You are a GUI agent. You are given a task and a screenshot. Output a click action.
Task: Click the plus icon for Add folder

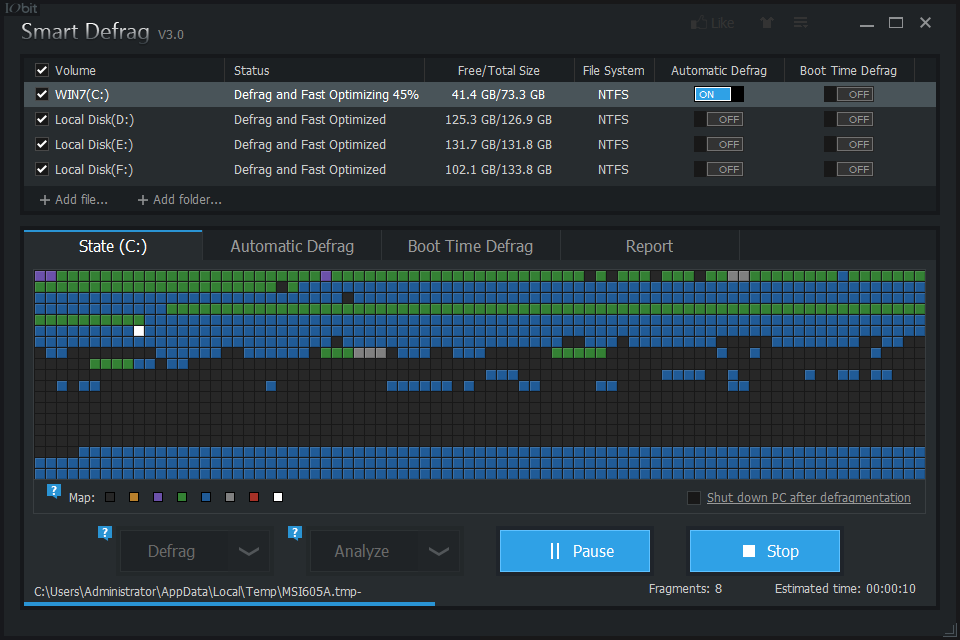coord(143,200)
